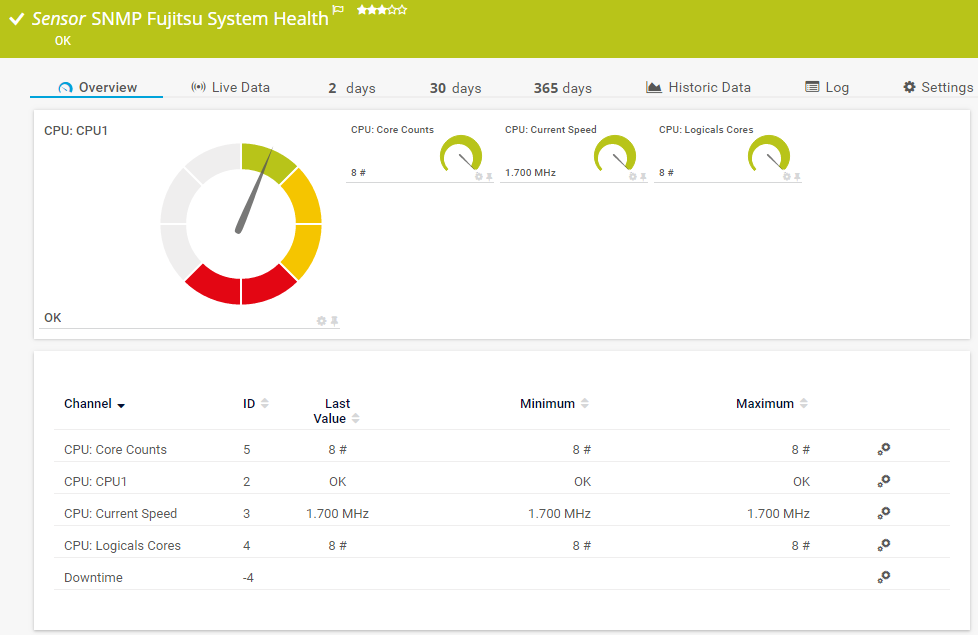Open channel settings for CPU: CPU1 row
Screen dimensions: 978x635
884,481
